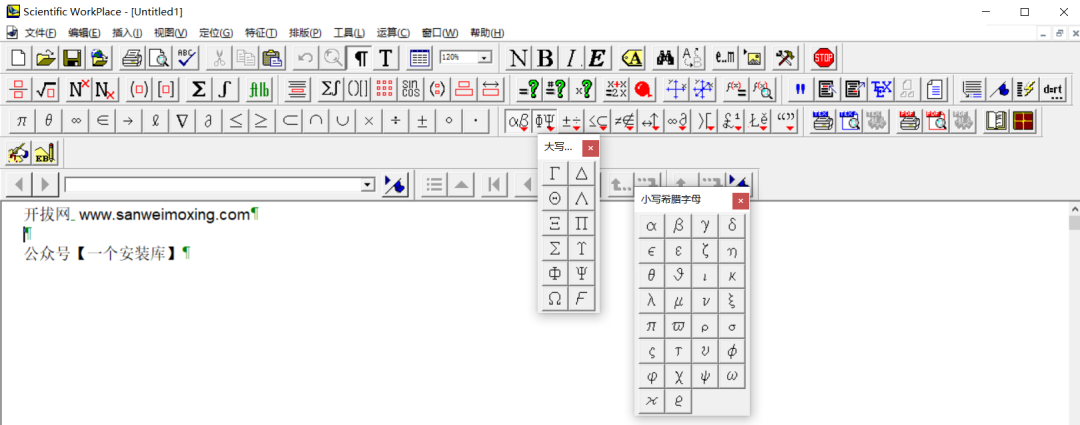Open a file with the folder icon
The height and width of the screenshot is (425, 1080).
pos(45,58)
